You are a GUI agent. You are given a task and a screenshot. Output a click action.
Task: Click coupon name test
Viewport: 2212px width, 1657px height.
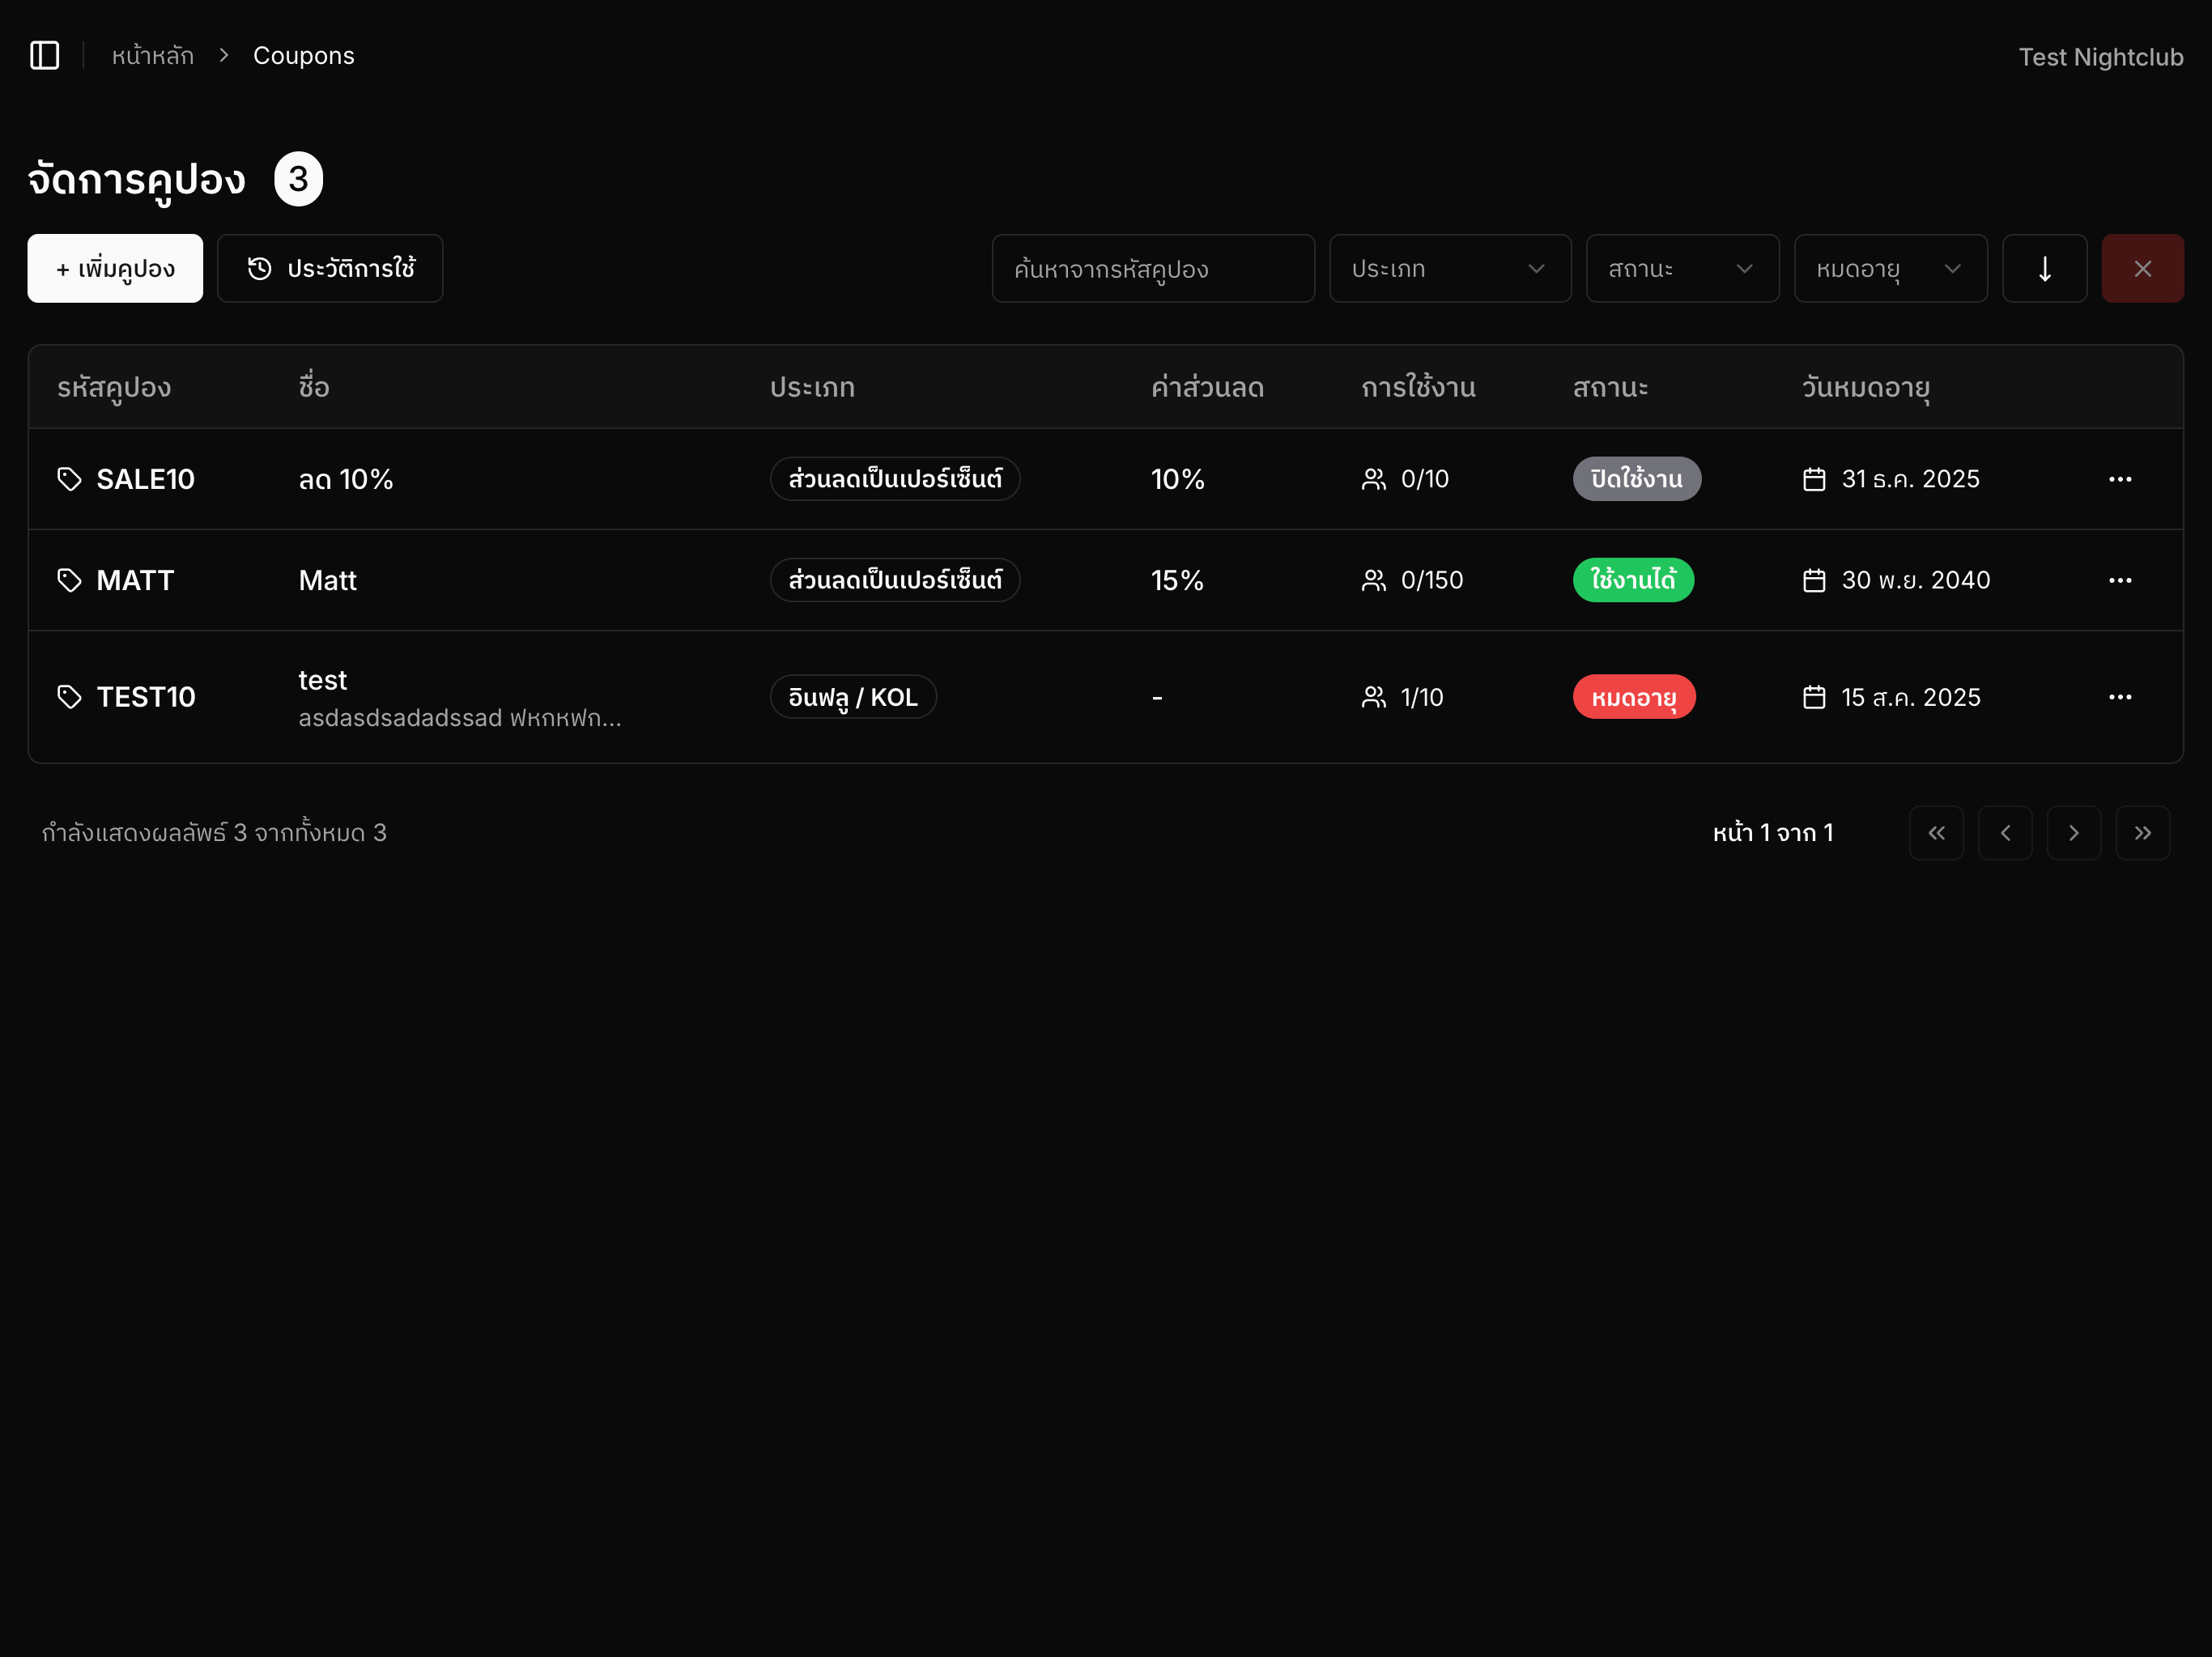(322, 680)
